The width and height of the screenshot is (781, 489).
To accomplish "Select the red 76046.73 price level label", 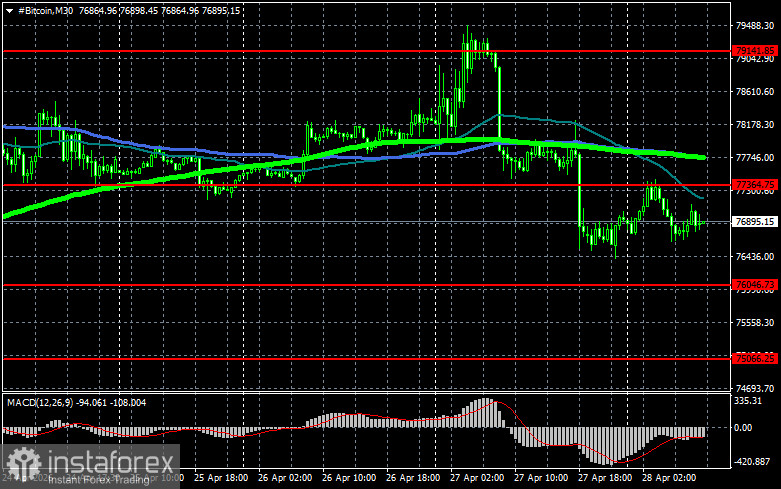I will [x=755, y=285].
